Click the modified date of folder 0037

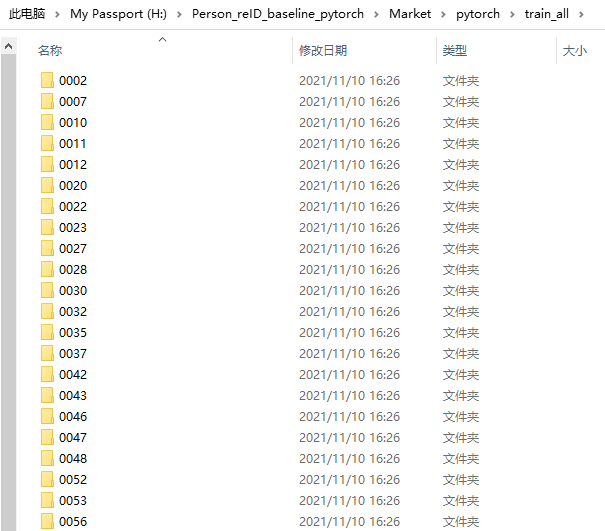click(349, 353)
